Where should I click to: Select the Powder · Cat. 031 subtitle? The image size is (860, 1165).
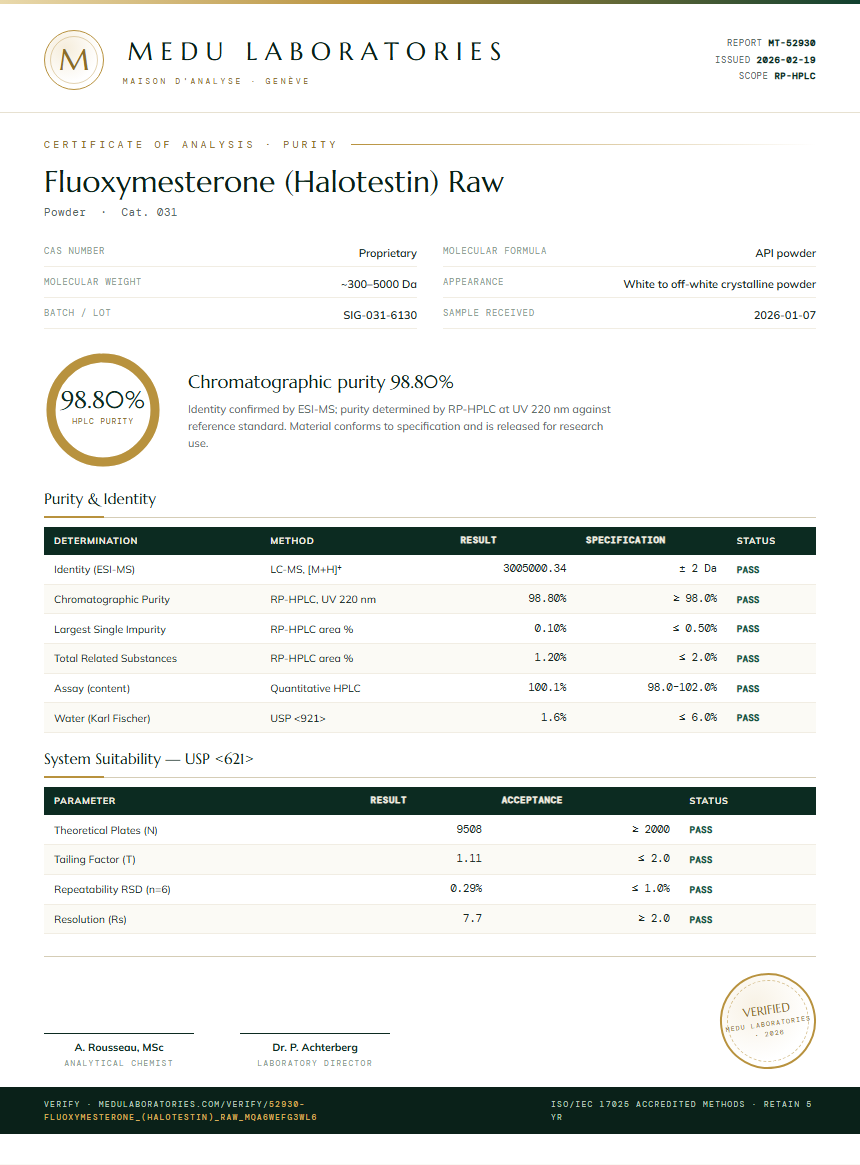[x=110, y=212]
